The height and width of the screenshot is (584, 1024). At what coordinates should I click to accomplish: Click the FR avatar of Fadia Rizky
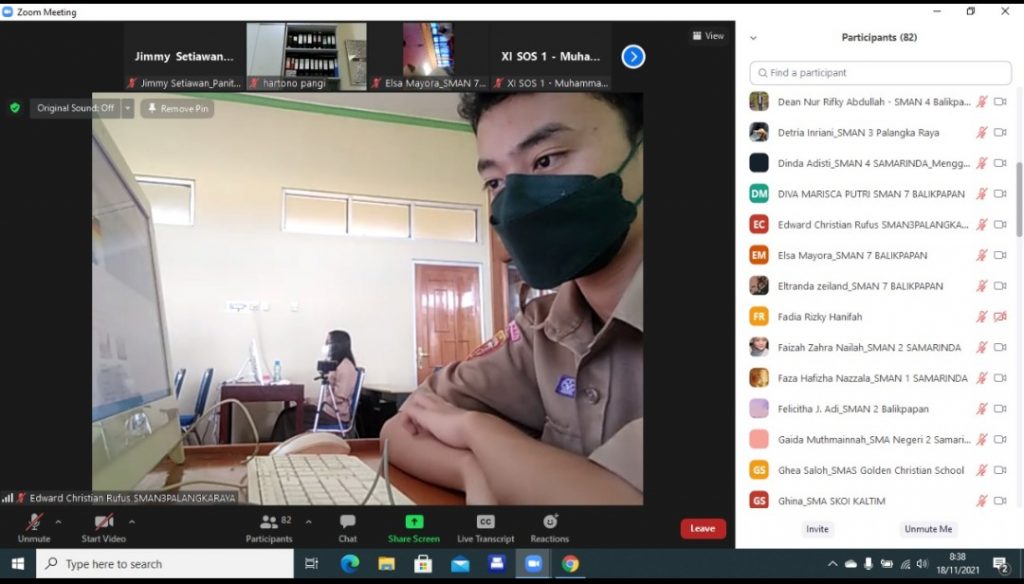(x=759, y=317)
